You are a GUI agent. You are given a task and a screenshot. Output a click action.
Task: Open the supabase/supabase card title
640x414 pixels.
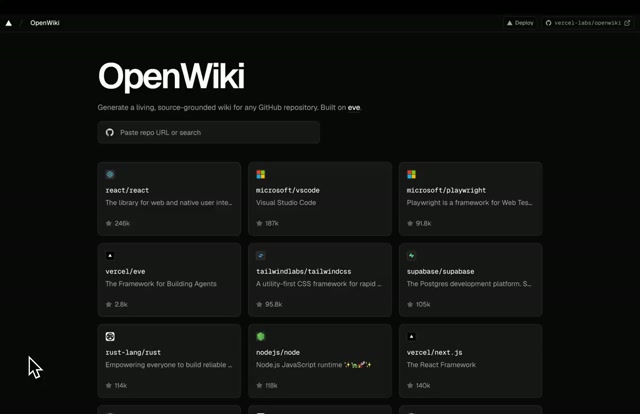coord(440,272)
